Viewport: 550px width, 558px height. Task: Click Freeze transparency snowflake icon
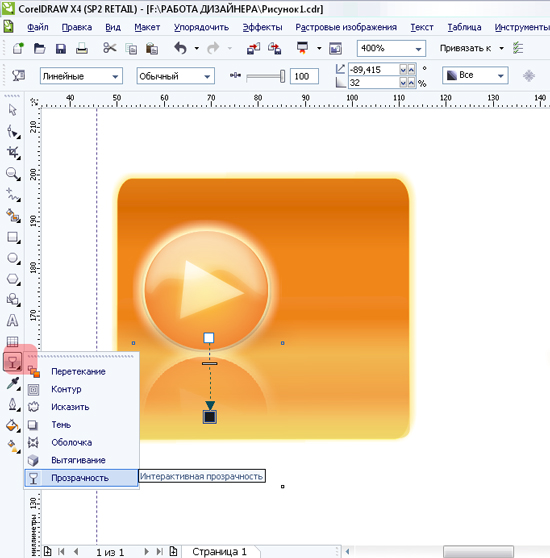[x=529, y=76]
